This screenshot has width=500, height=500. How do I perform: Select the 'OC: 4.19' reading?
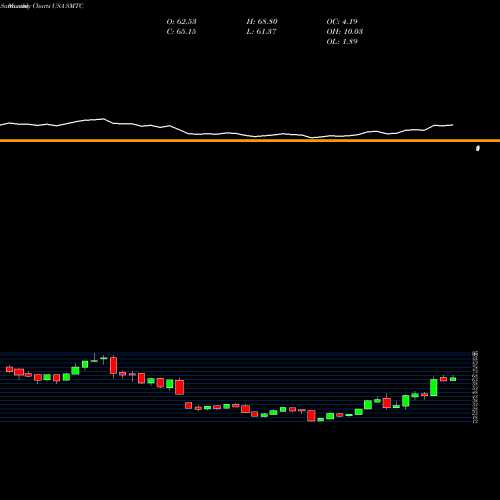(342, 22)
